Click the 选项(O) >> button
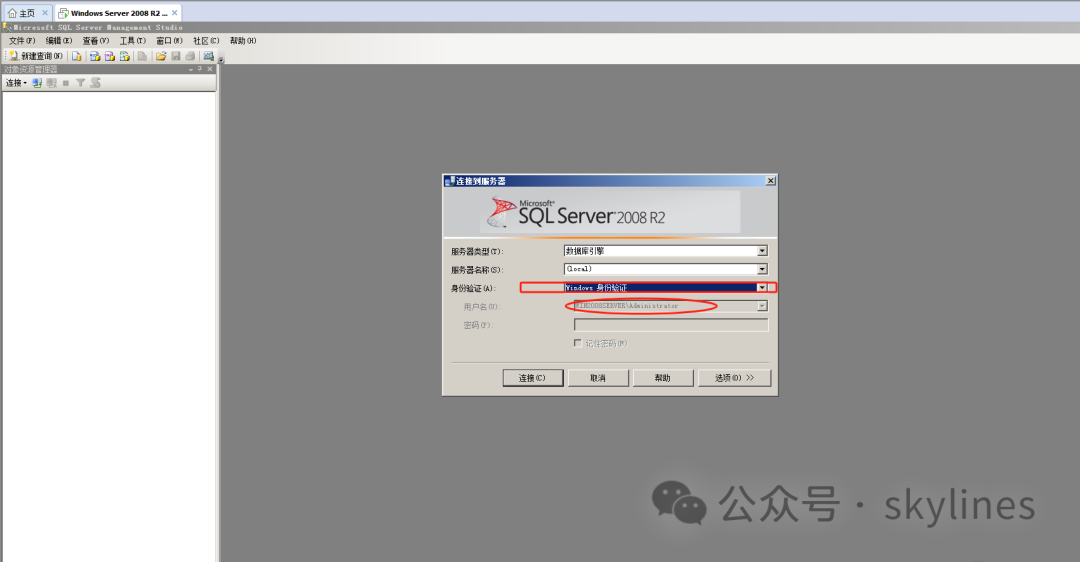 (x=734, y=378)
